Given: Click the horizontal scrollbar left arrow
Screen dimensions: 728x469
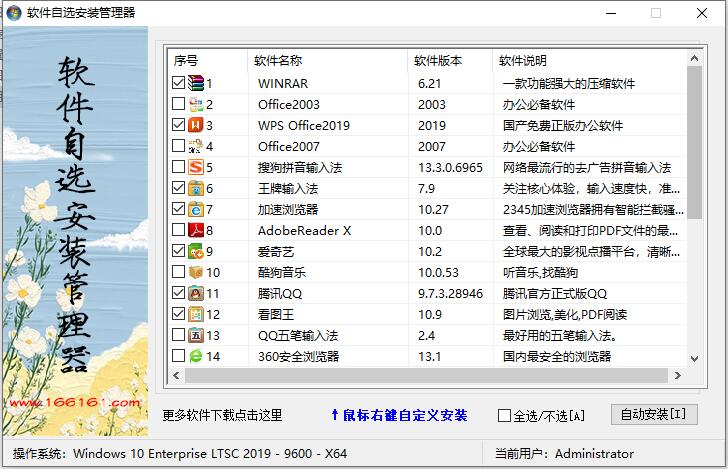Looking at the screenshot, I should point(176,375).
